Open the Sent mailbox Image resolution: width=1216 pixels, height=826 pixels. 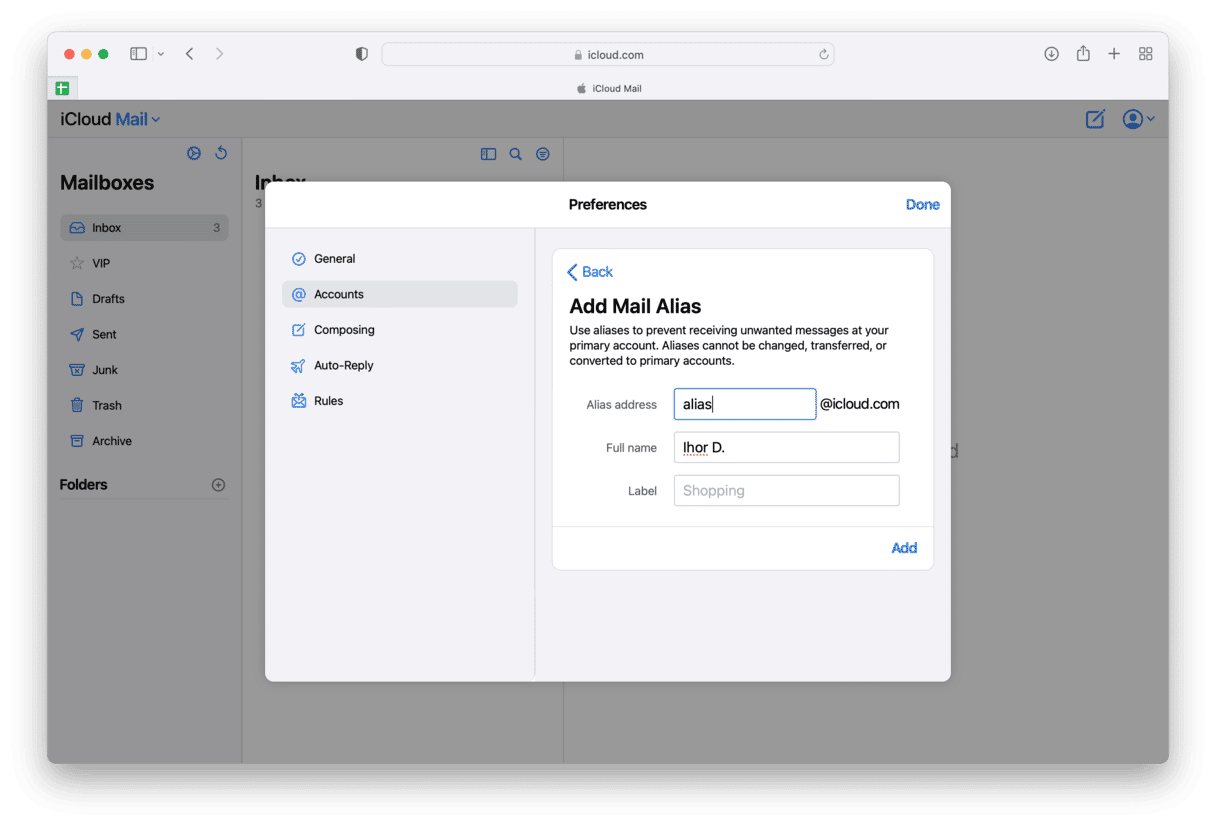pyautogui.click(x=144, y=334)
